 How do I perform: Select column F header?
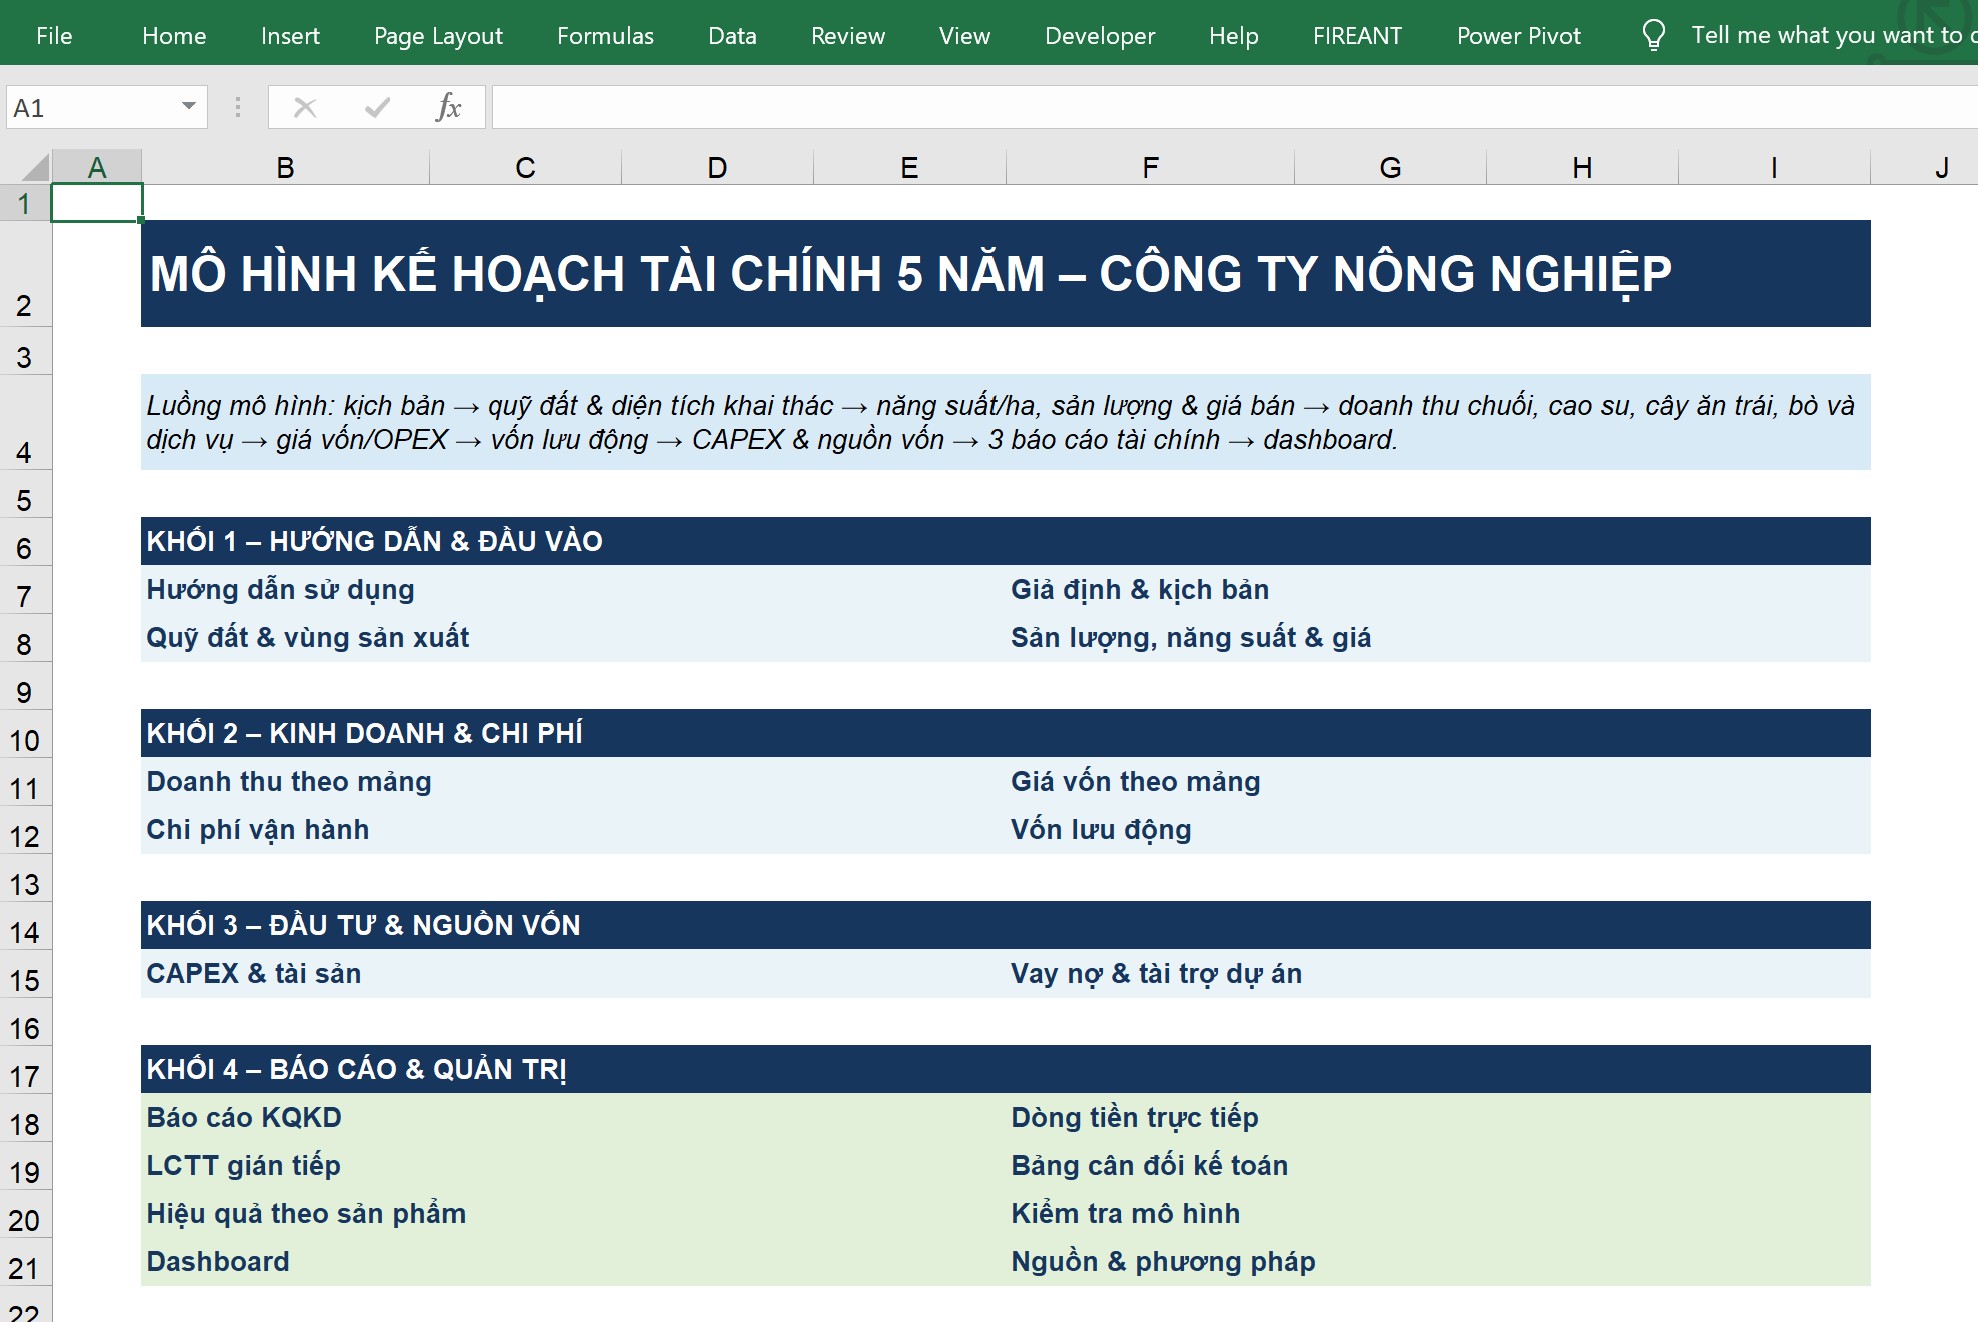pos(1150,167)
